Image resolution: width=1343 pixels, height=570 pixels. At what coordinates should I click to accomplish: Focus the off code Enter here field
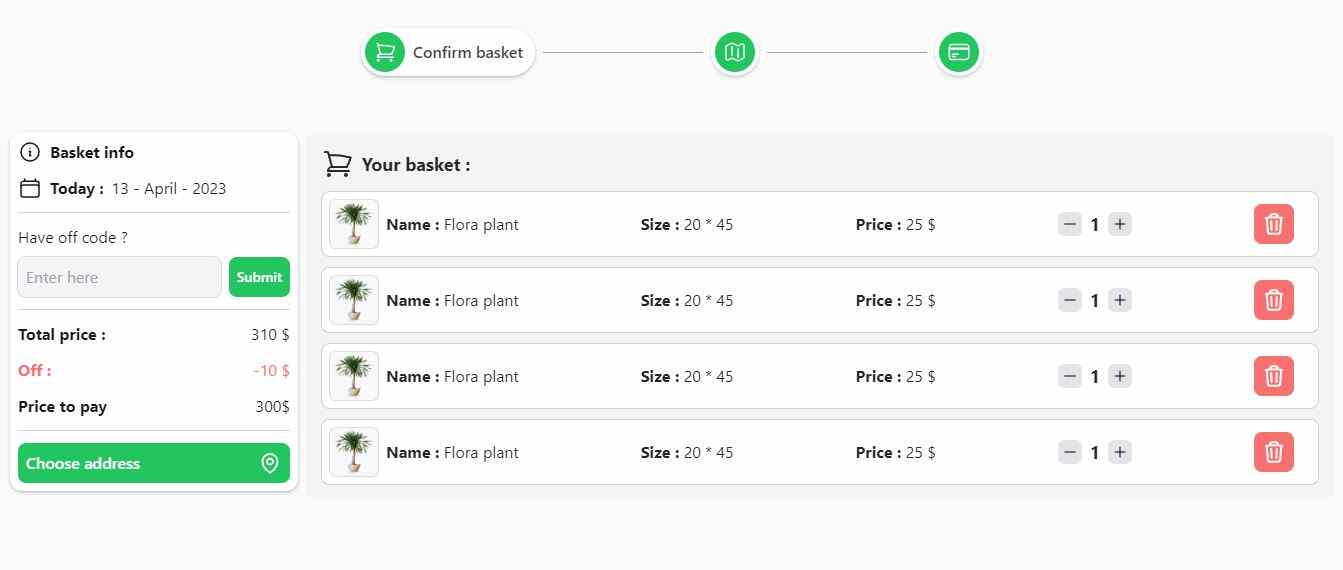click(119, 277)
